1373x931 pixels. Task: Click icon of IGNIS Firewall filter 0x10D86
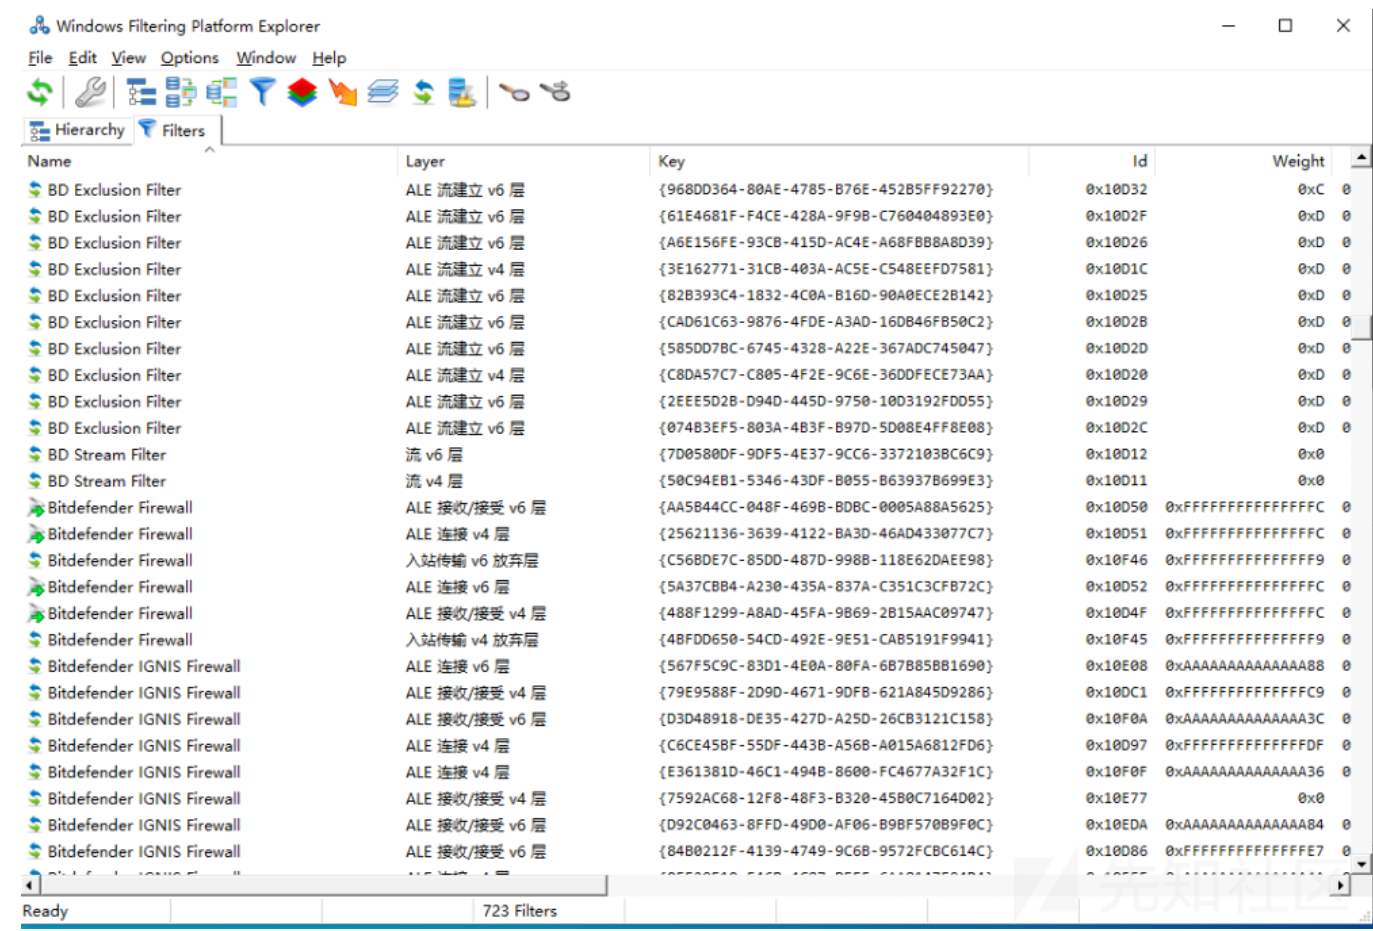[x=35, y=852]
